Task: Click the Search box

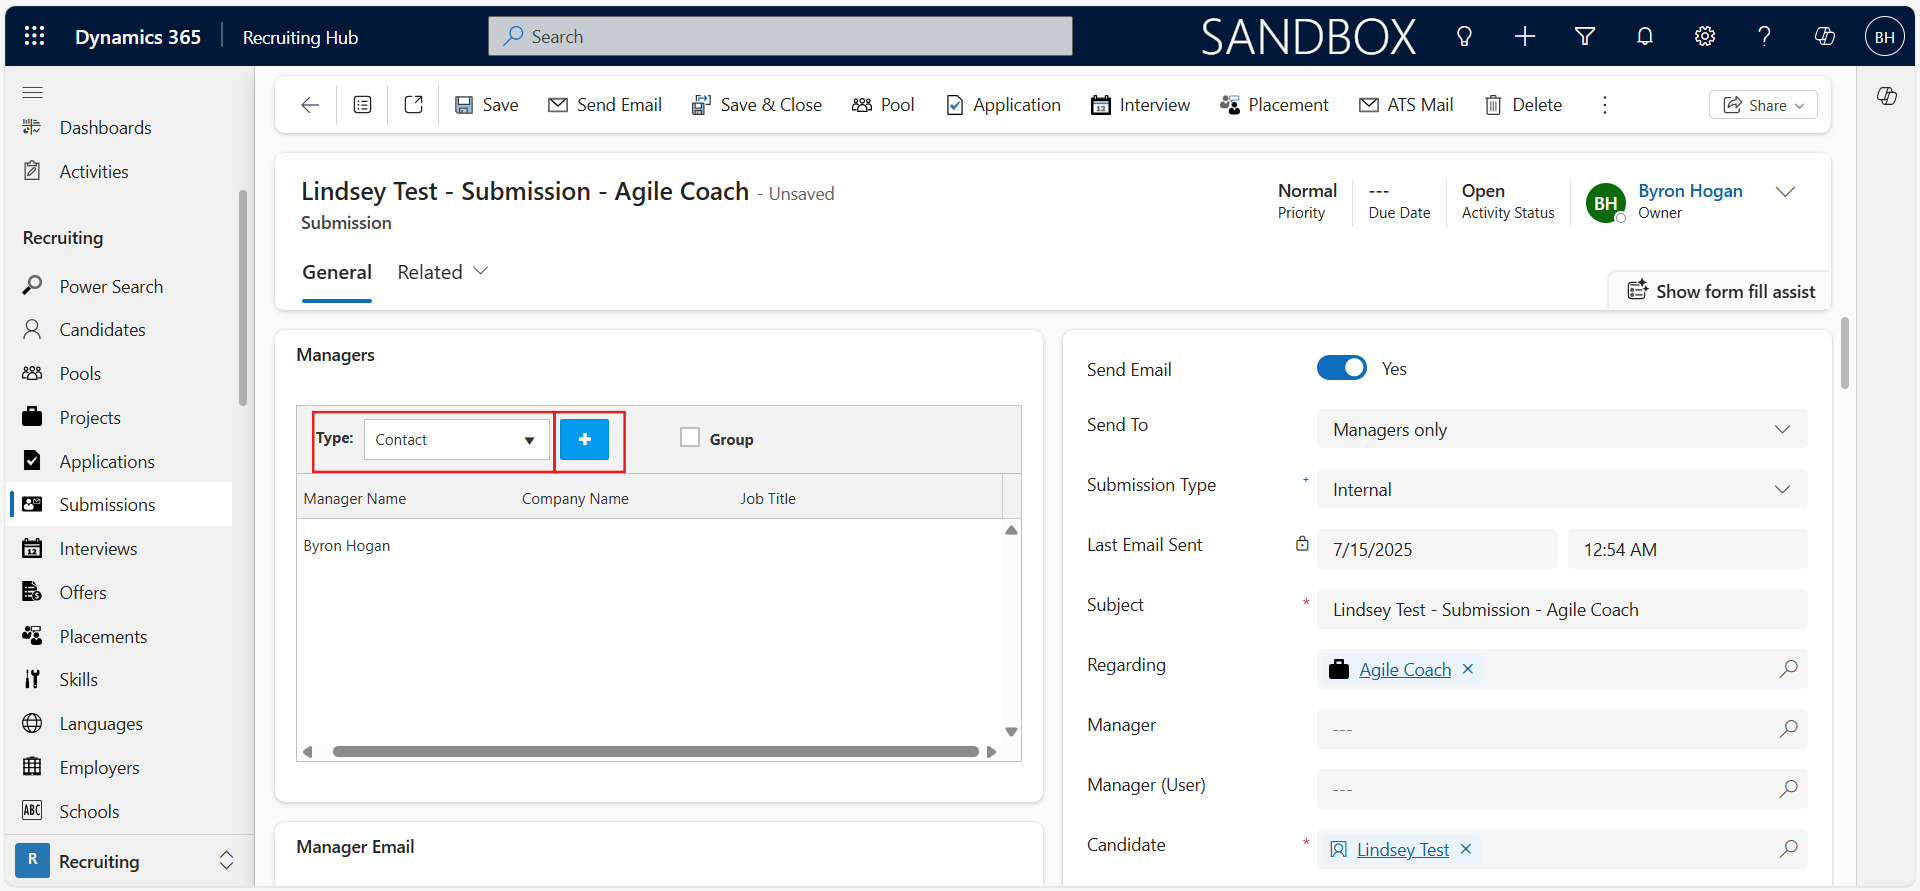Action: tap(780, 36)
